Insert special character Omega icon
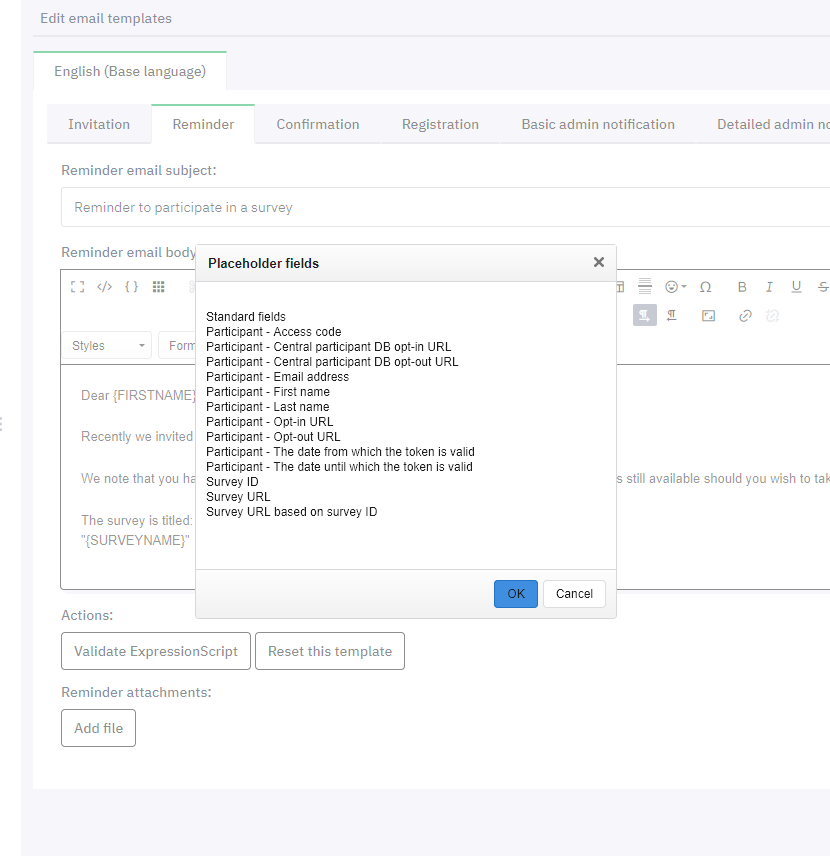The height and width of the screenshot is (856, 830). pyautogui.click(x=706, y=287)
